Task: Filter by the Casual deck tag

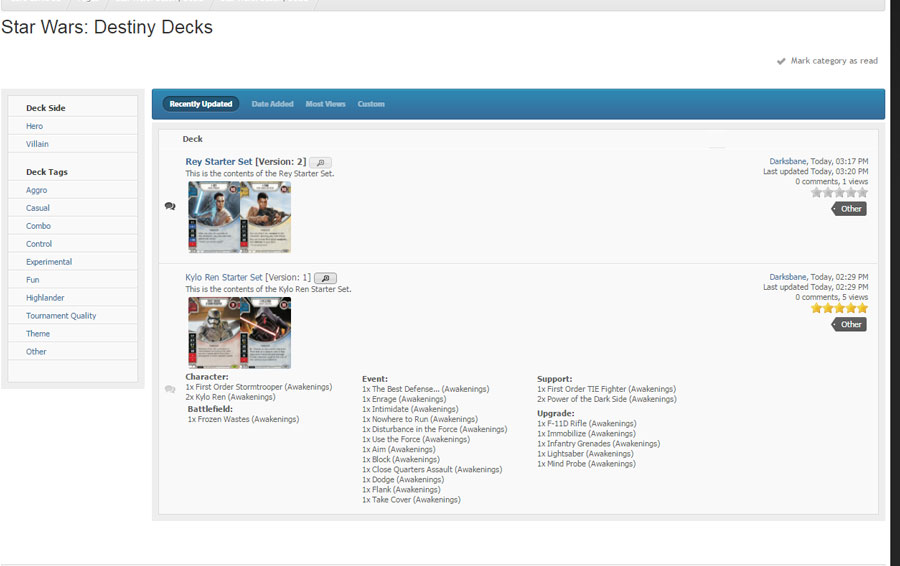Action: [38, 208]
